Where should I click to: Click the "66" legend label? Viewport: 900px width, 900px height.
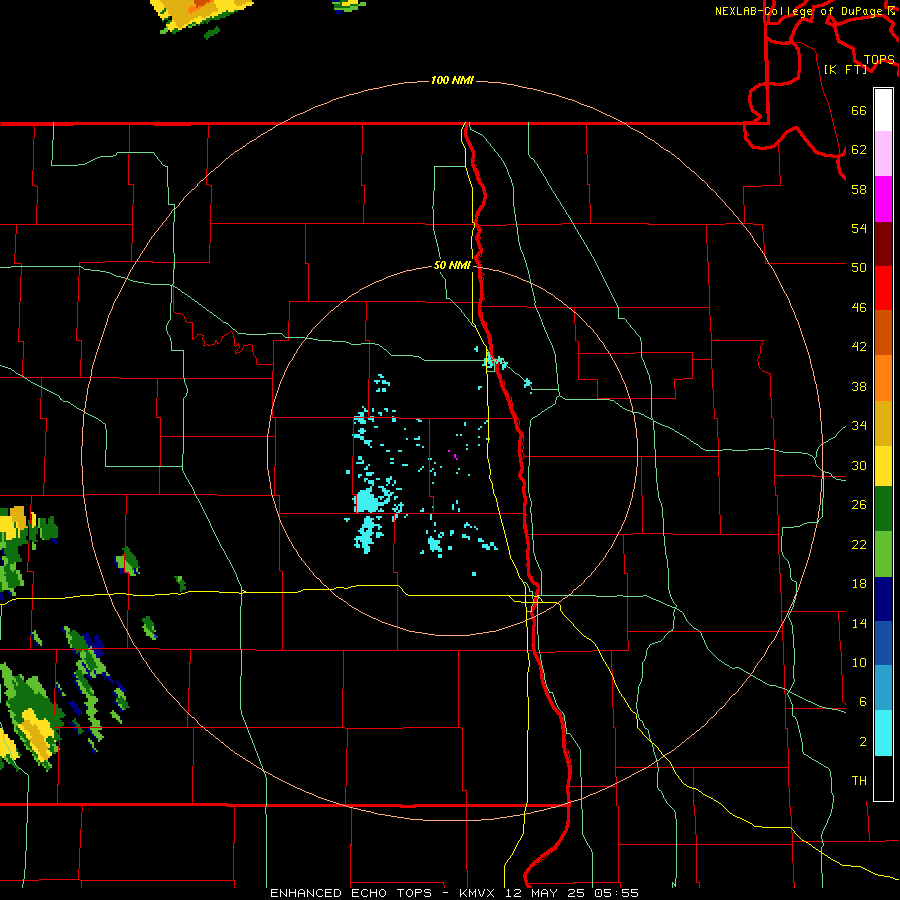[859, 110]
